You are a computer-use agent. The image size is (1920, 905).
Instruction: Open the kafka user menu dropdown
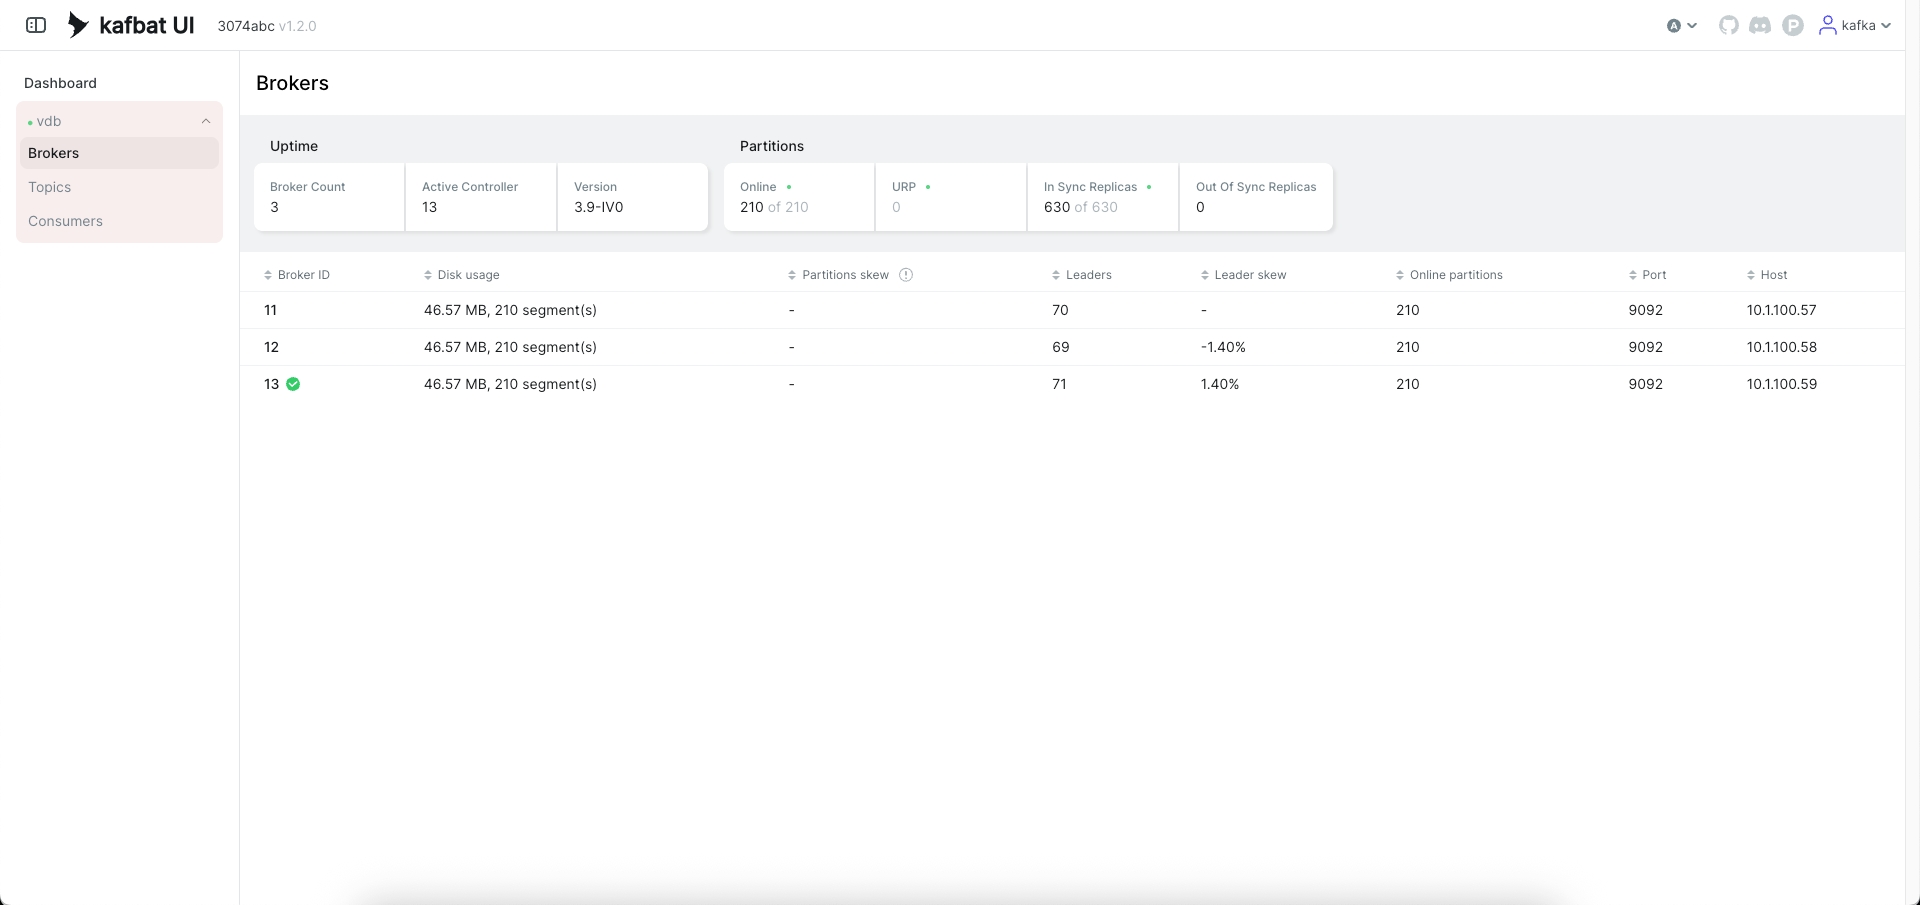point(1885,25)
